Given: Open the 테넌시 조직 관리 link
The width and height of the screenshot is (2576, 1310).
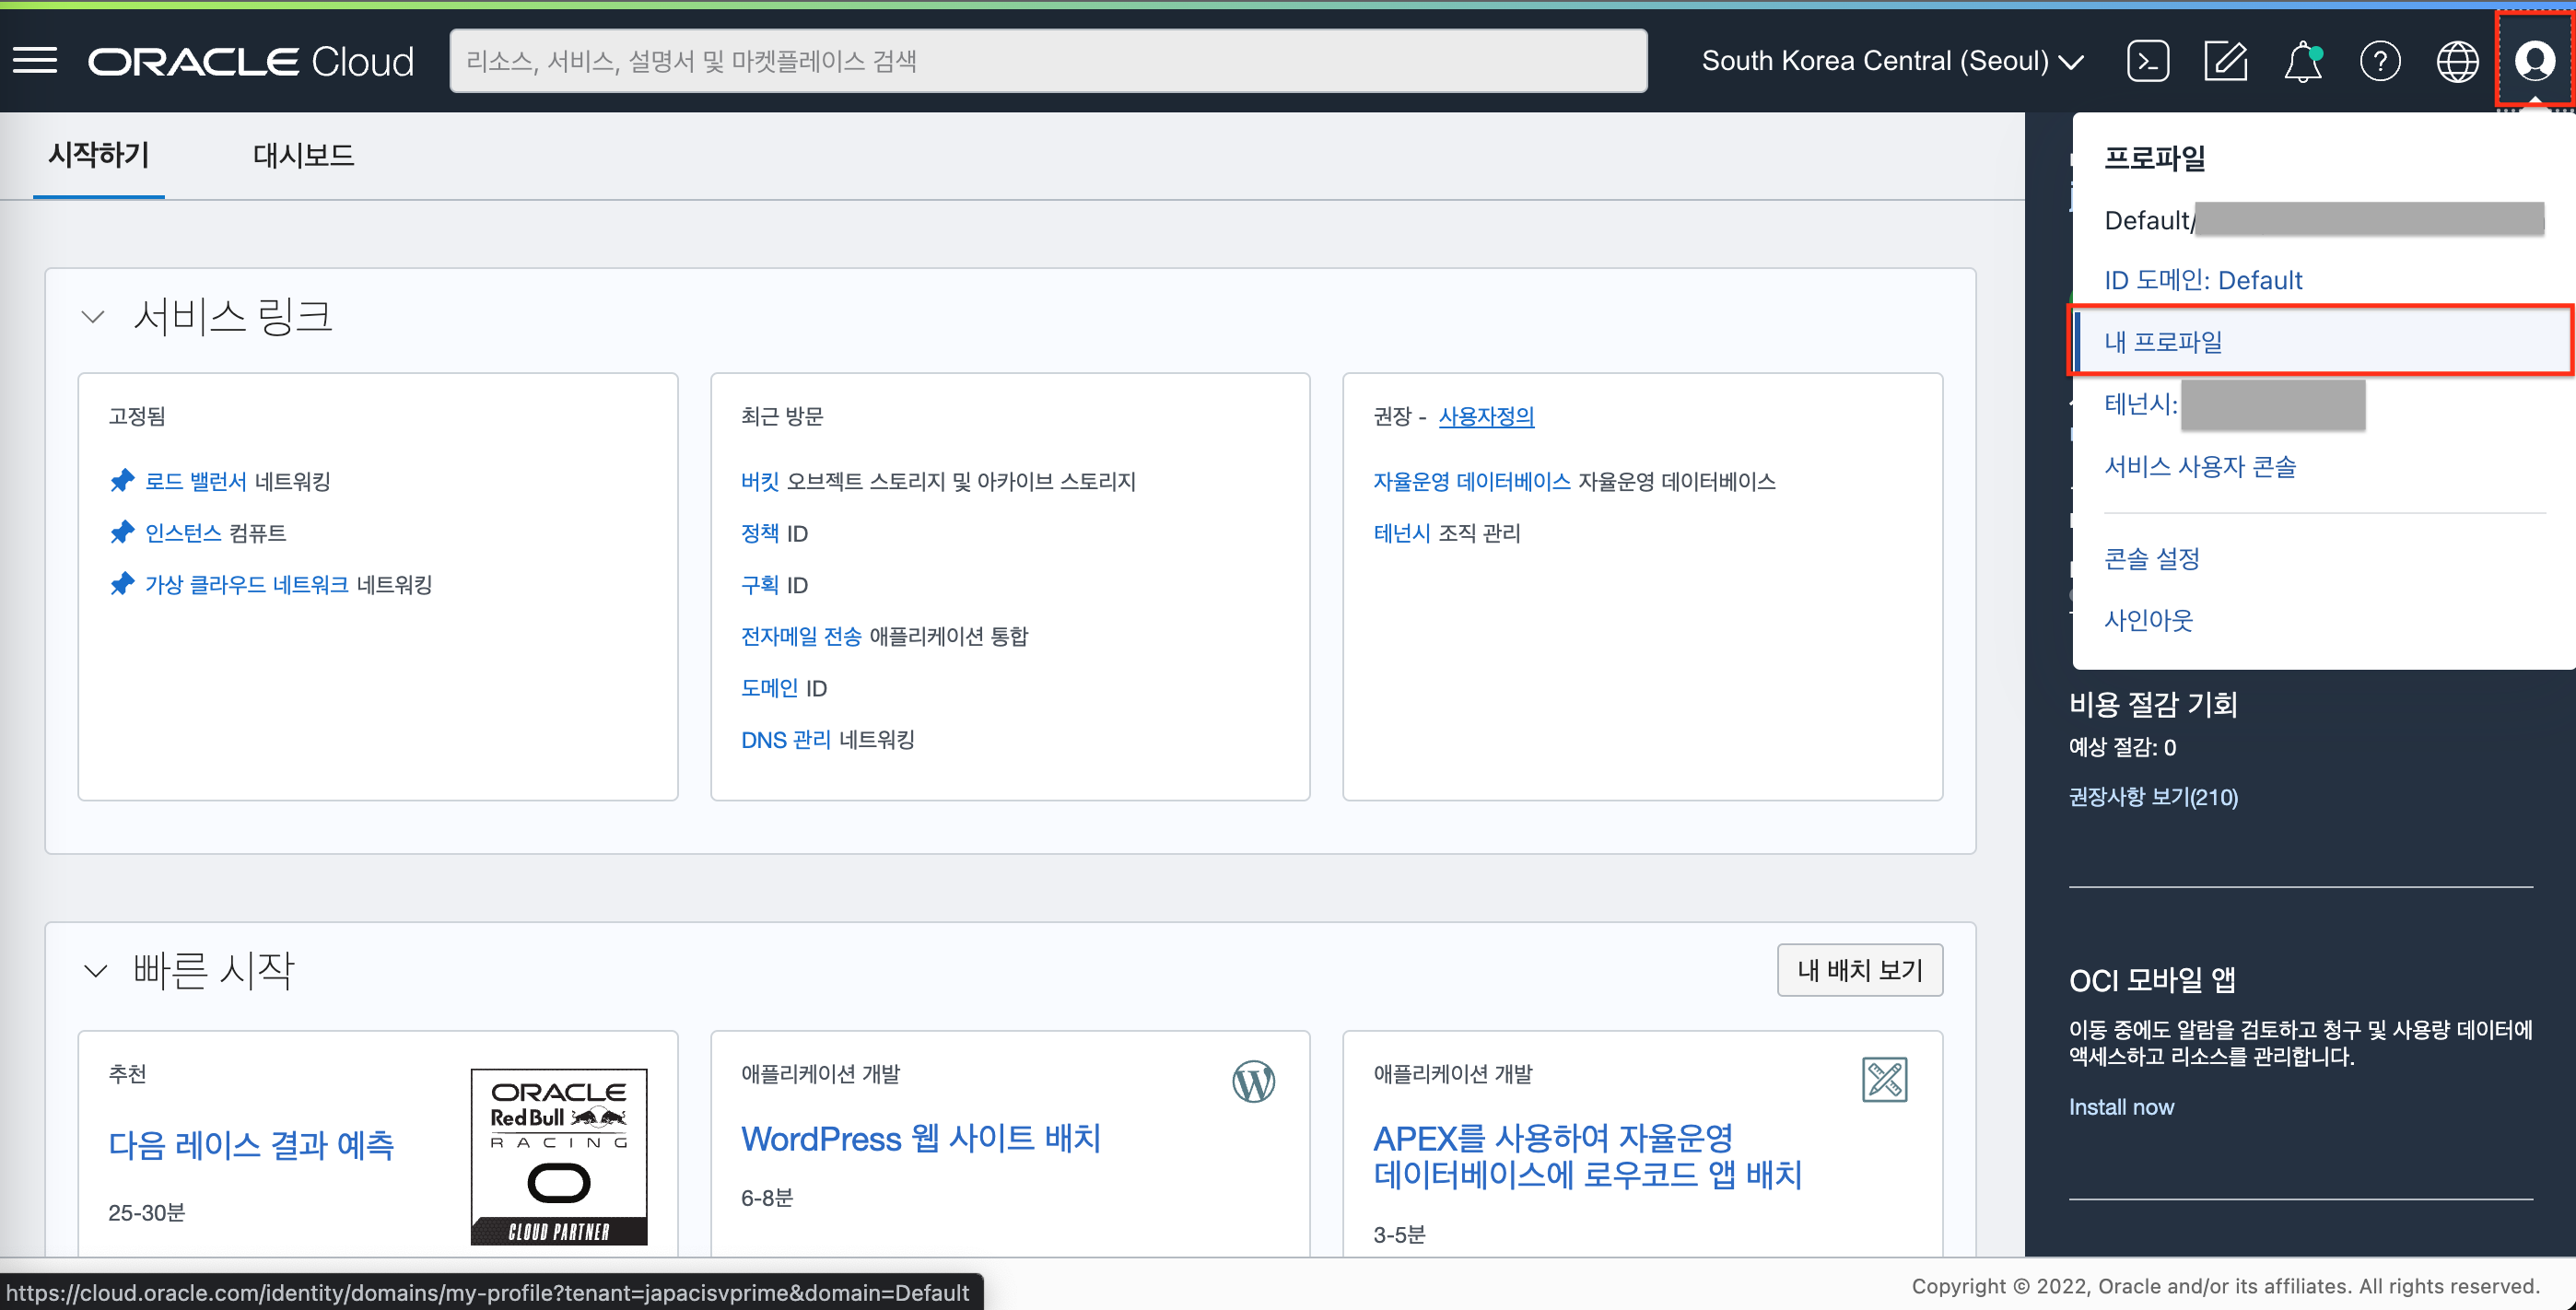Looking at the screenshot, I should (1401, 533).
